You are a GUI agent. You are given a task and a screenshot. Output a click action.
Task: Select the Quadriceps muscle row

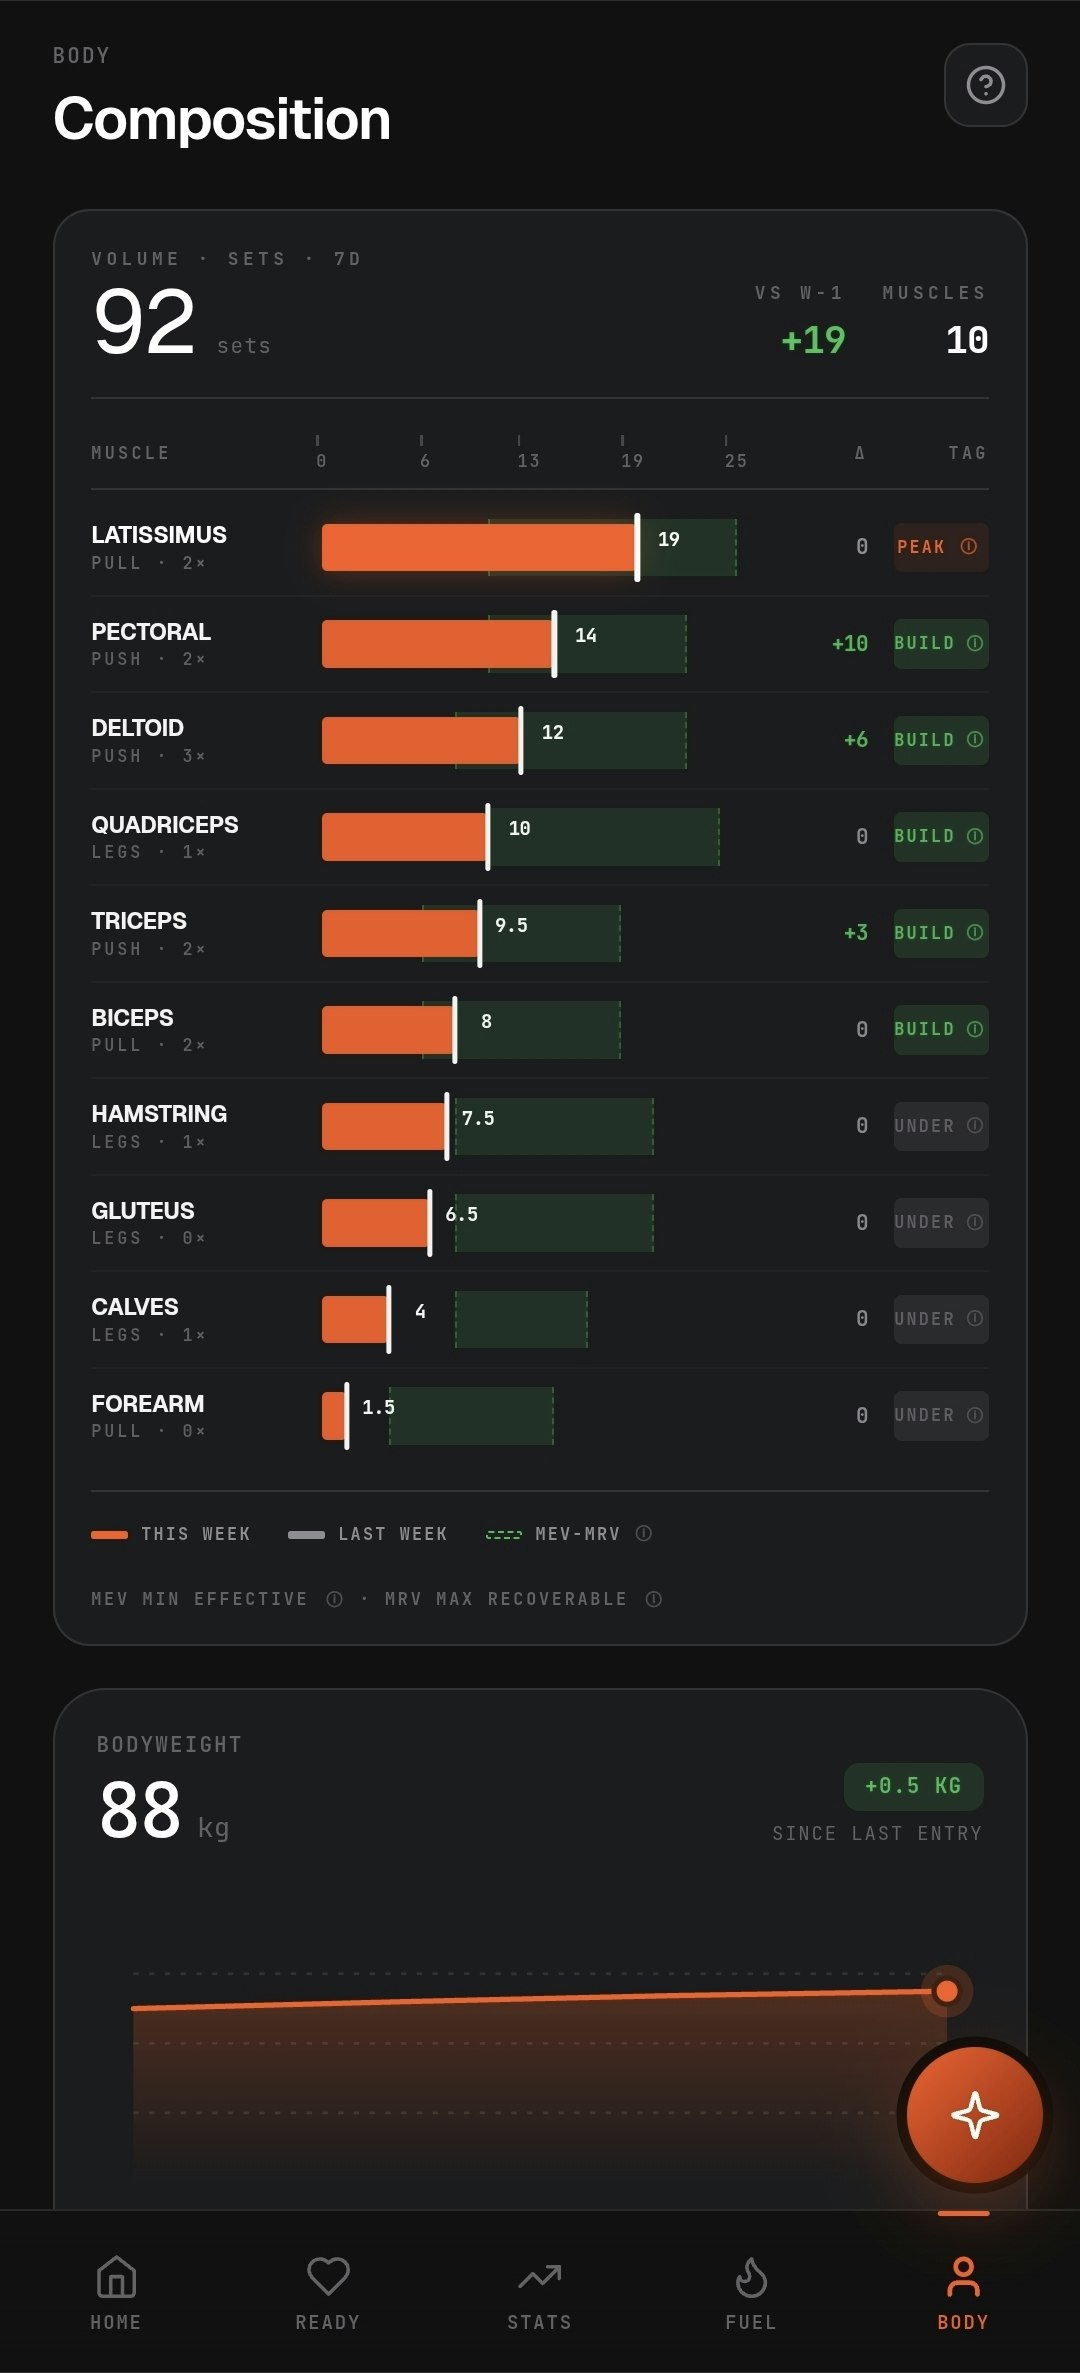coord(540,837)
